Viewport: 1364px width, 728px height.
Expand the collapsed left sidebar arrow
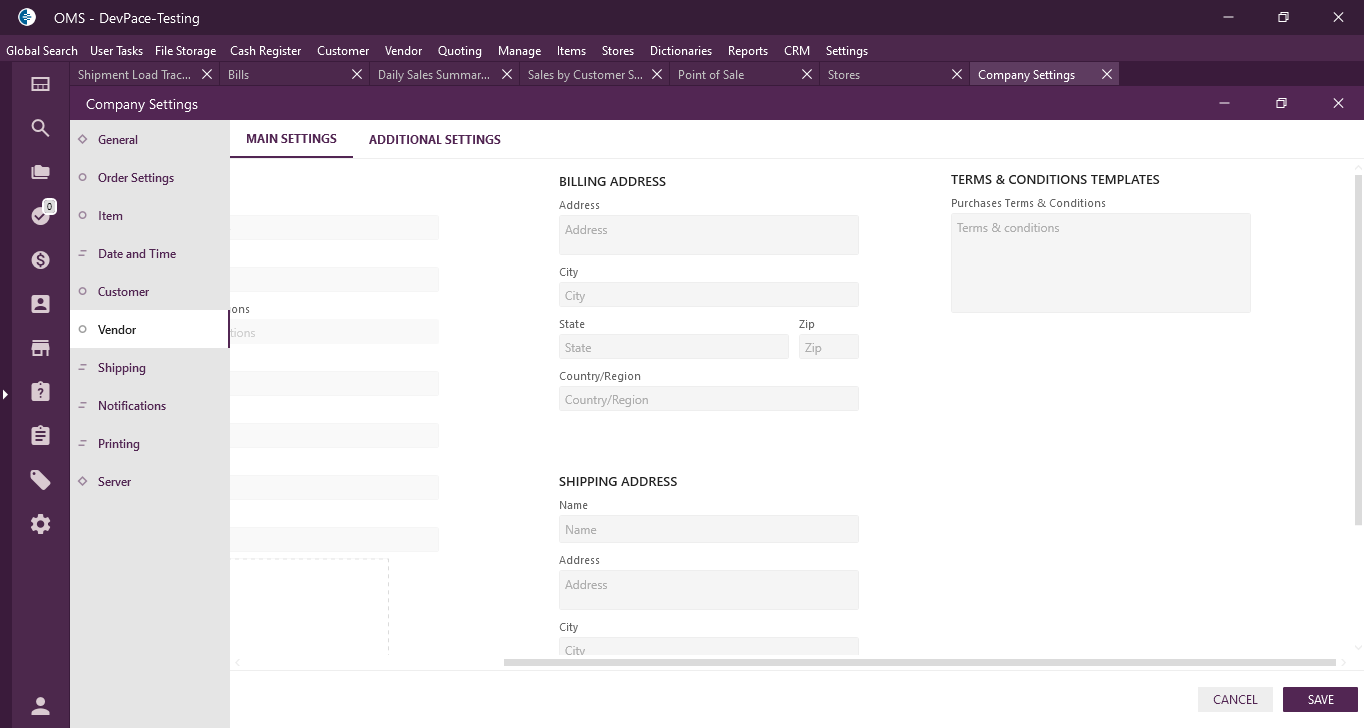point(5,395)
